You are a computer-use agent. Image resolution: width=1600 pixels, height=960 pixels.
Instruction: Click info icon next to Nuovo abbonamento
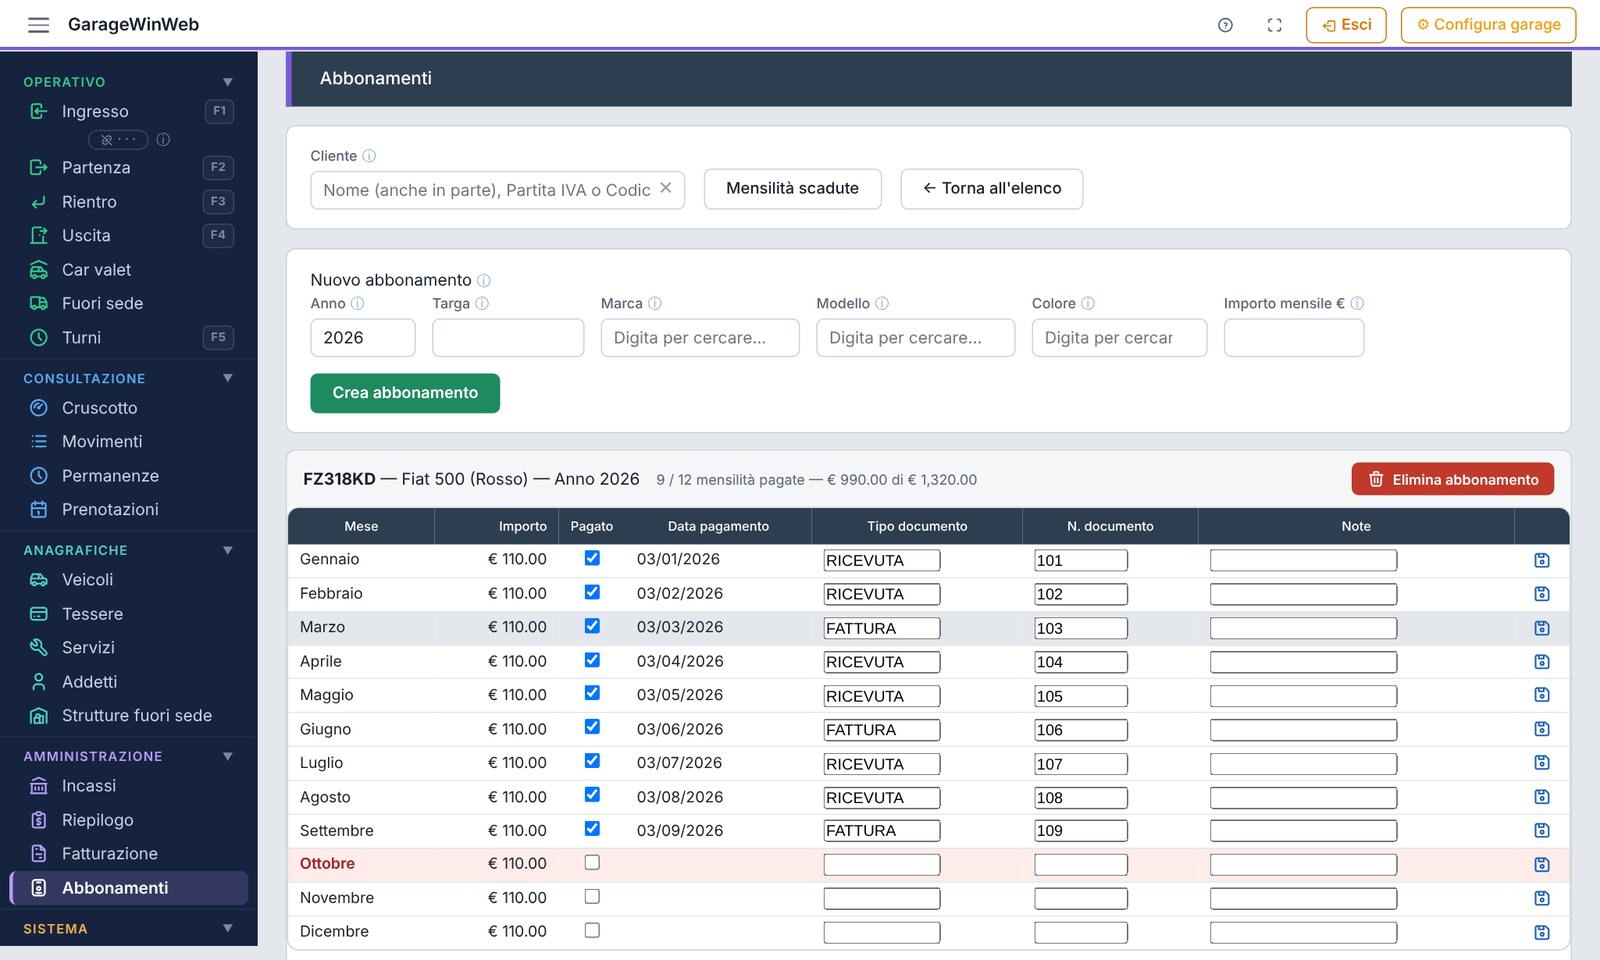[x=484, y=281]
